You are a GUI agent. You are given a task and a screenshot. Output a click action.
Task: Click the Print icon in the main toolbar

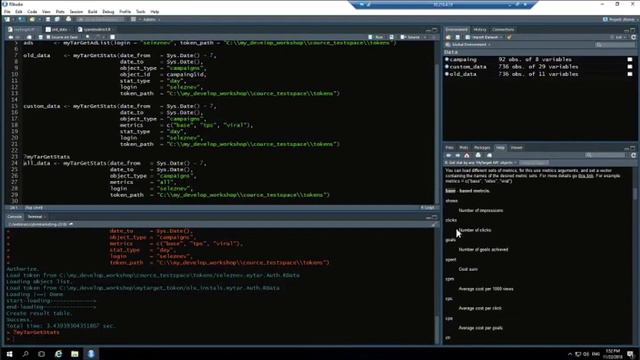click(x=68, y=19)
